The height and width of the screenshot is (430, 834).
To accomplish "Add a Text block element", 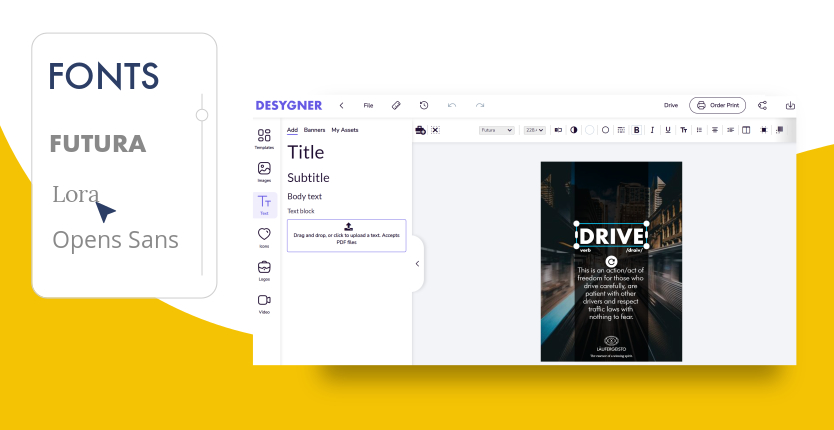I will point(301,211).
